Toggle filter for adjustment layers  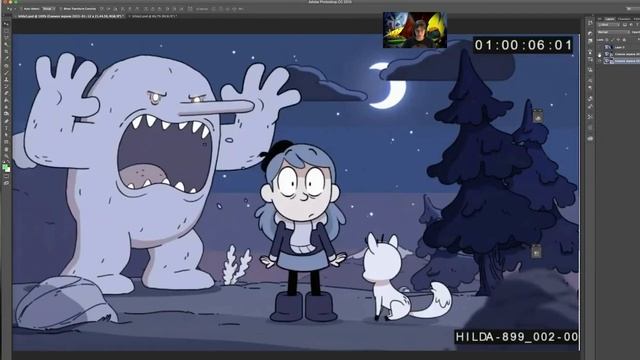tap(631, 24)
